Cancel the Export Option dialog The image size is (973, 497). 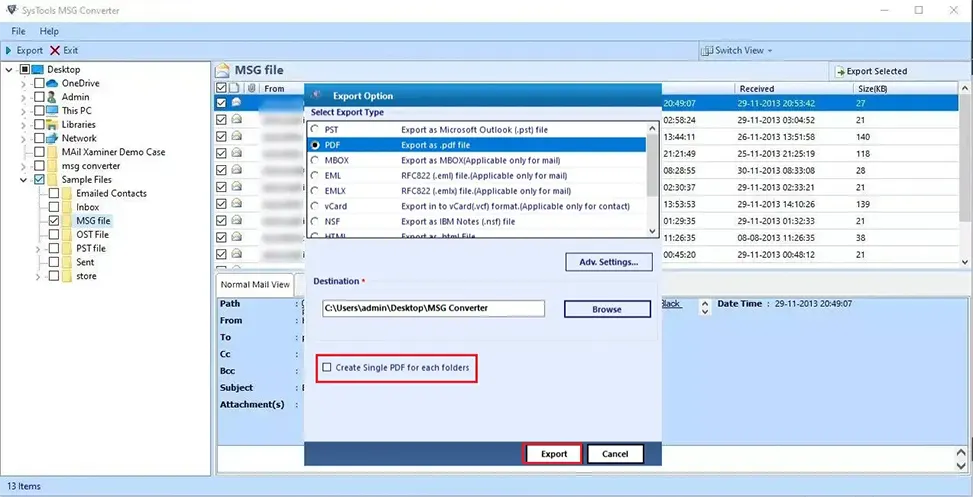click(615, 454)
